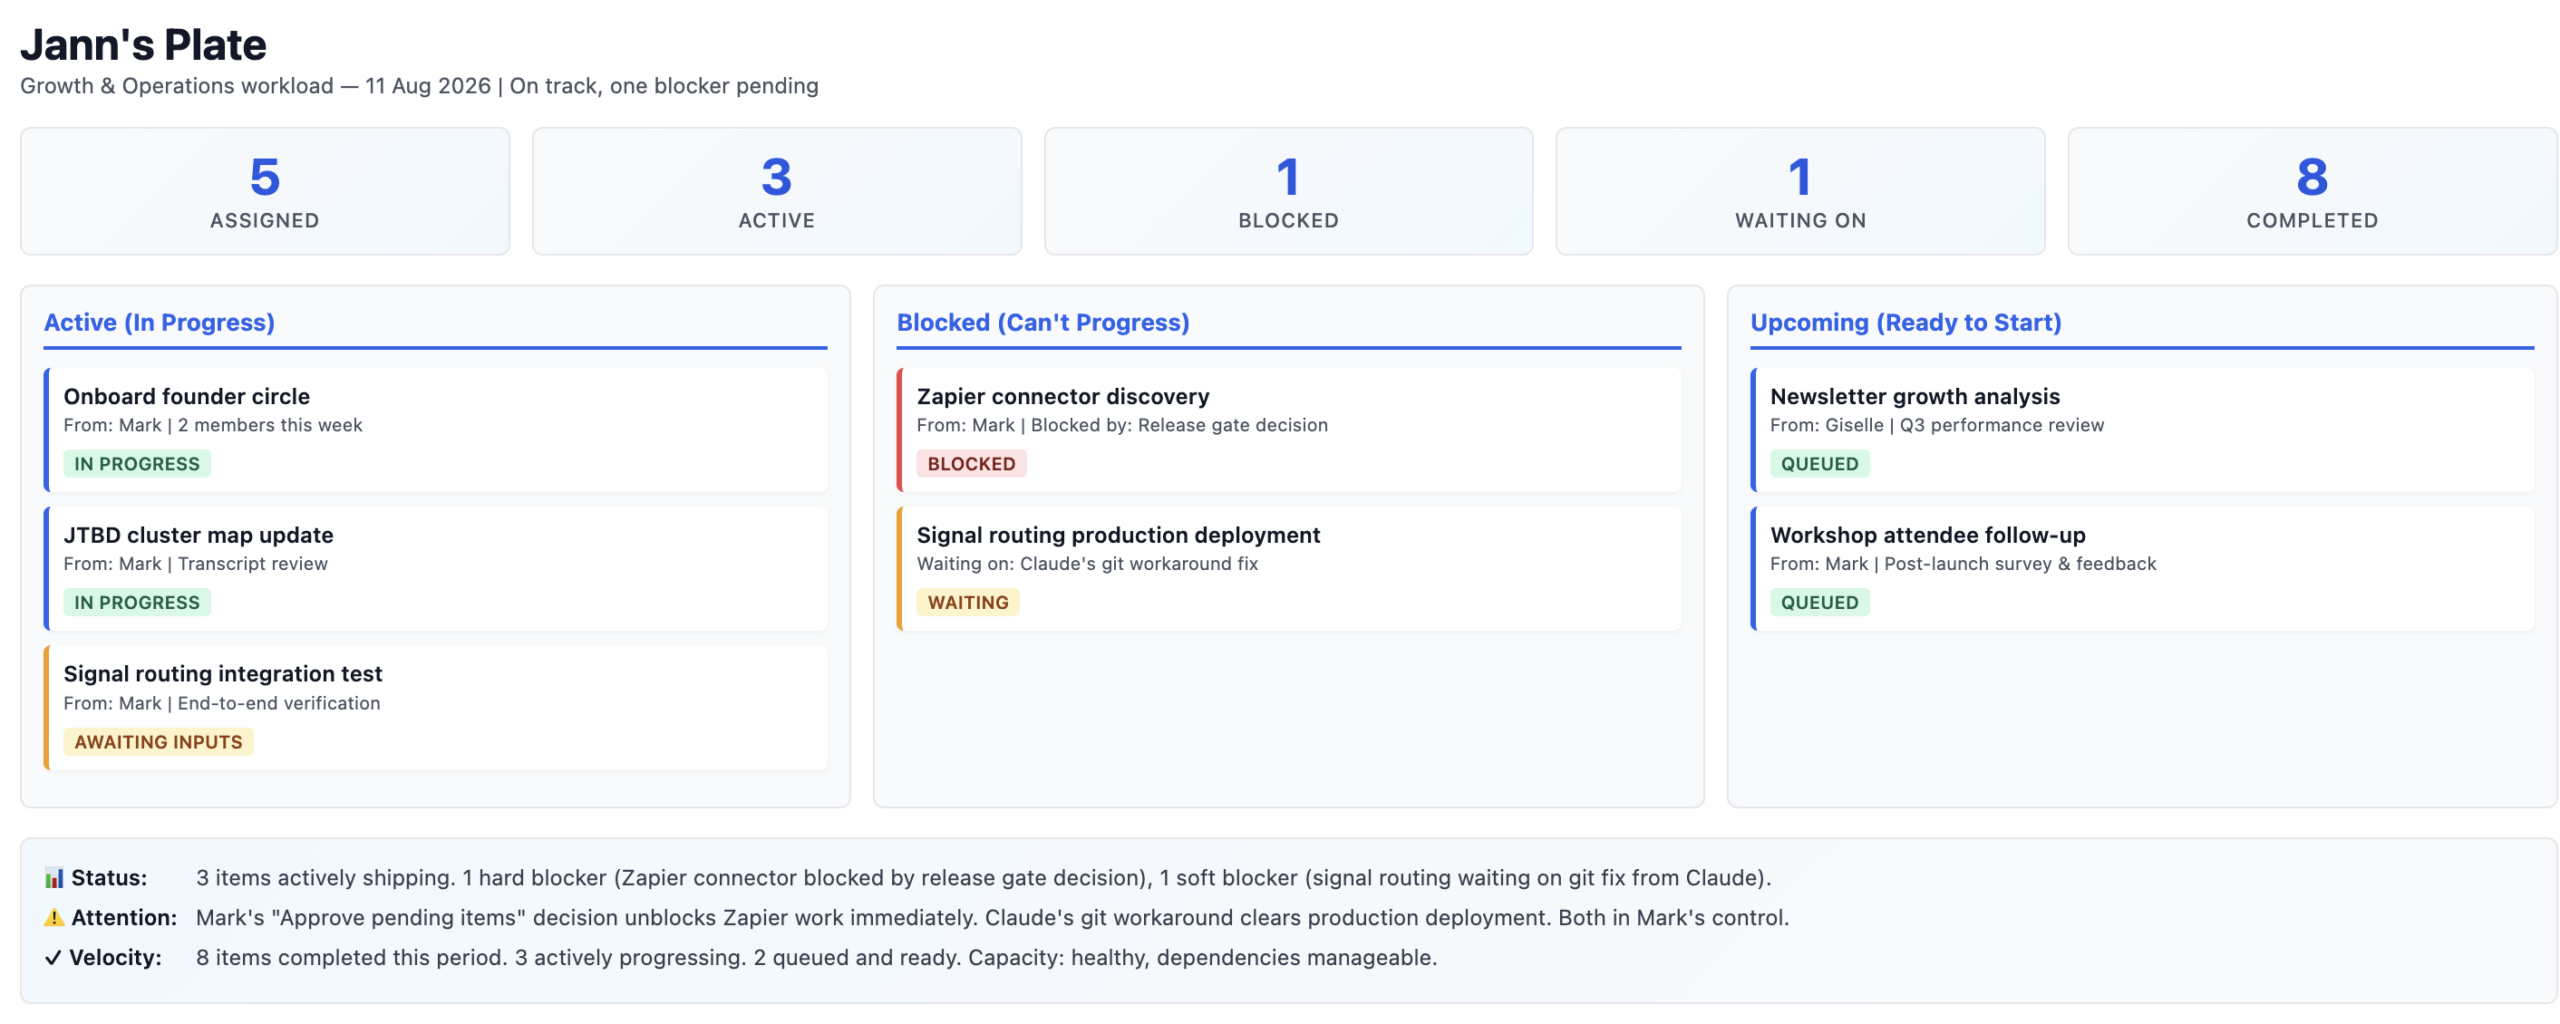Click Queued badge on Workshop attendee follow-up
Viewport: 2560px width, 1024px height.
(1819, 603)
